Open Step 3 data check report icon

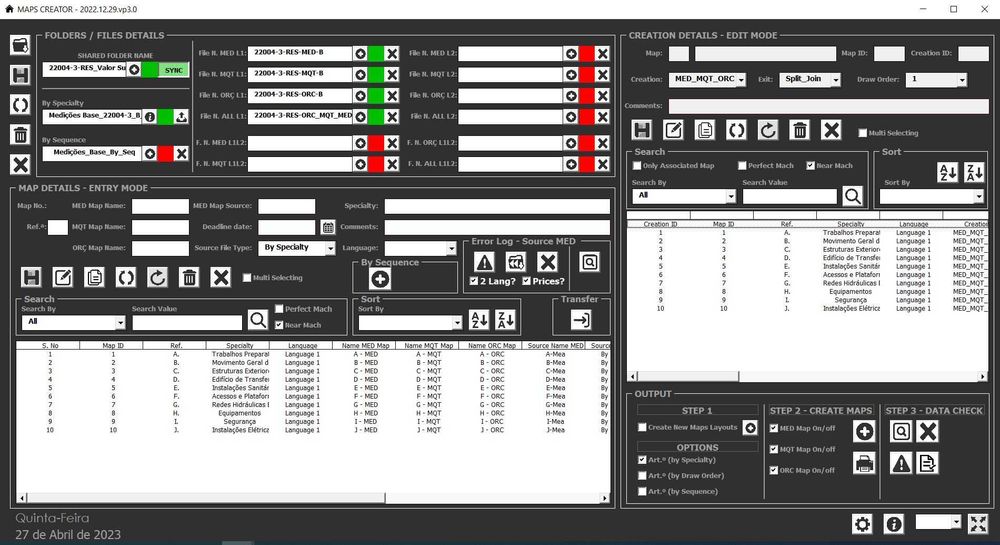(x=927, y=463)
